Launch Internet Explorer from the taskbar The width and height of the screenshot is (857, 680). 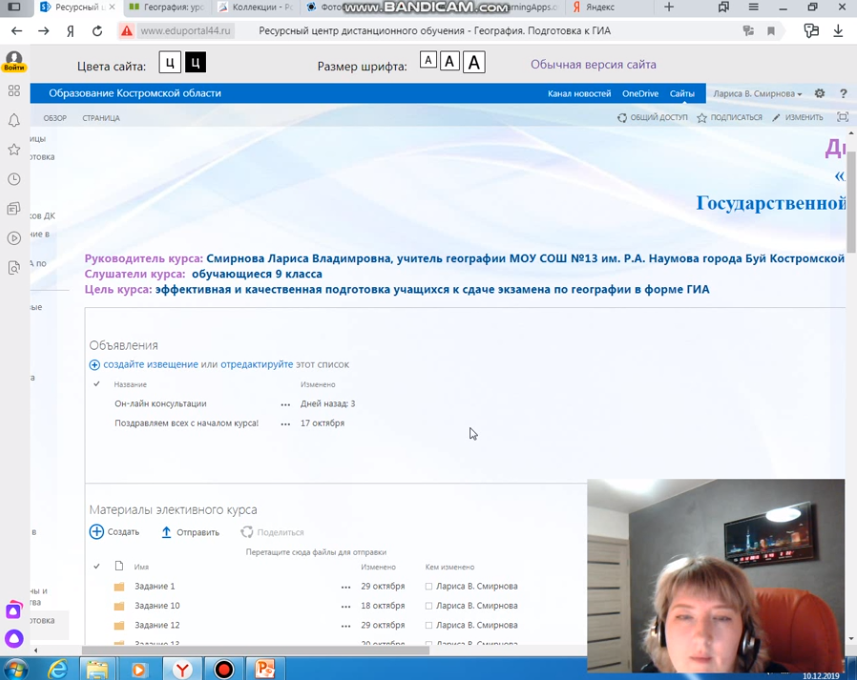[57, 669]
